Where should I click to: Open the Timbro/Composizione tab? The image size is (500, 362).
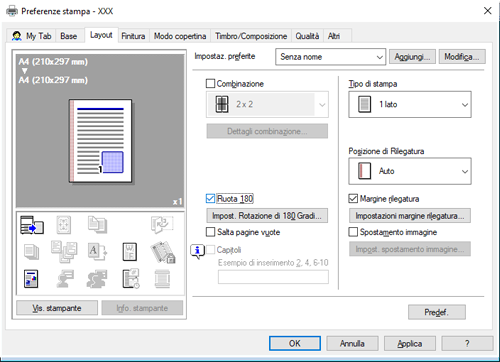tap(251, 36)
